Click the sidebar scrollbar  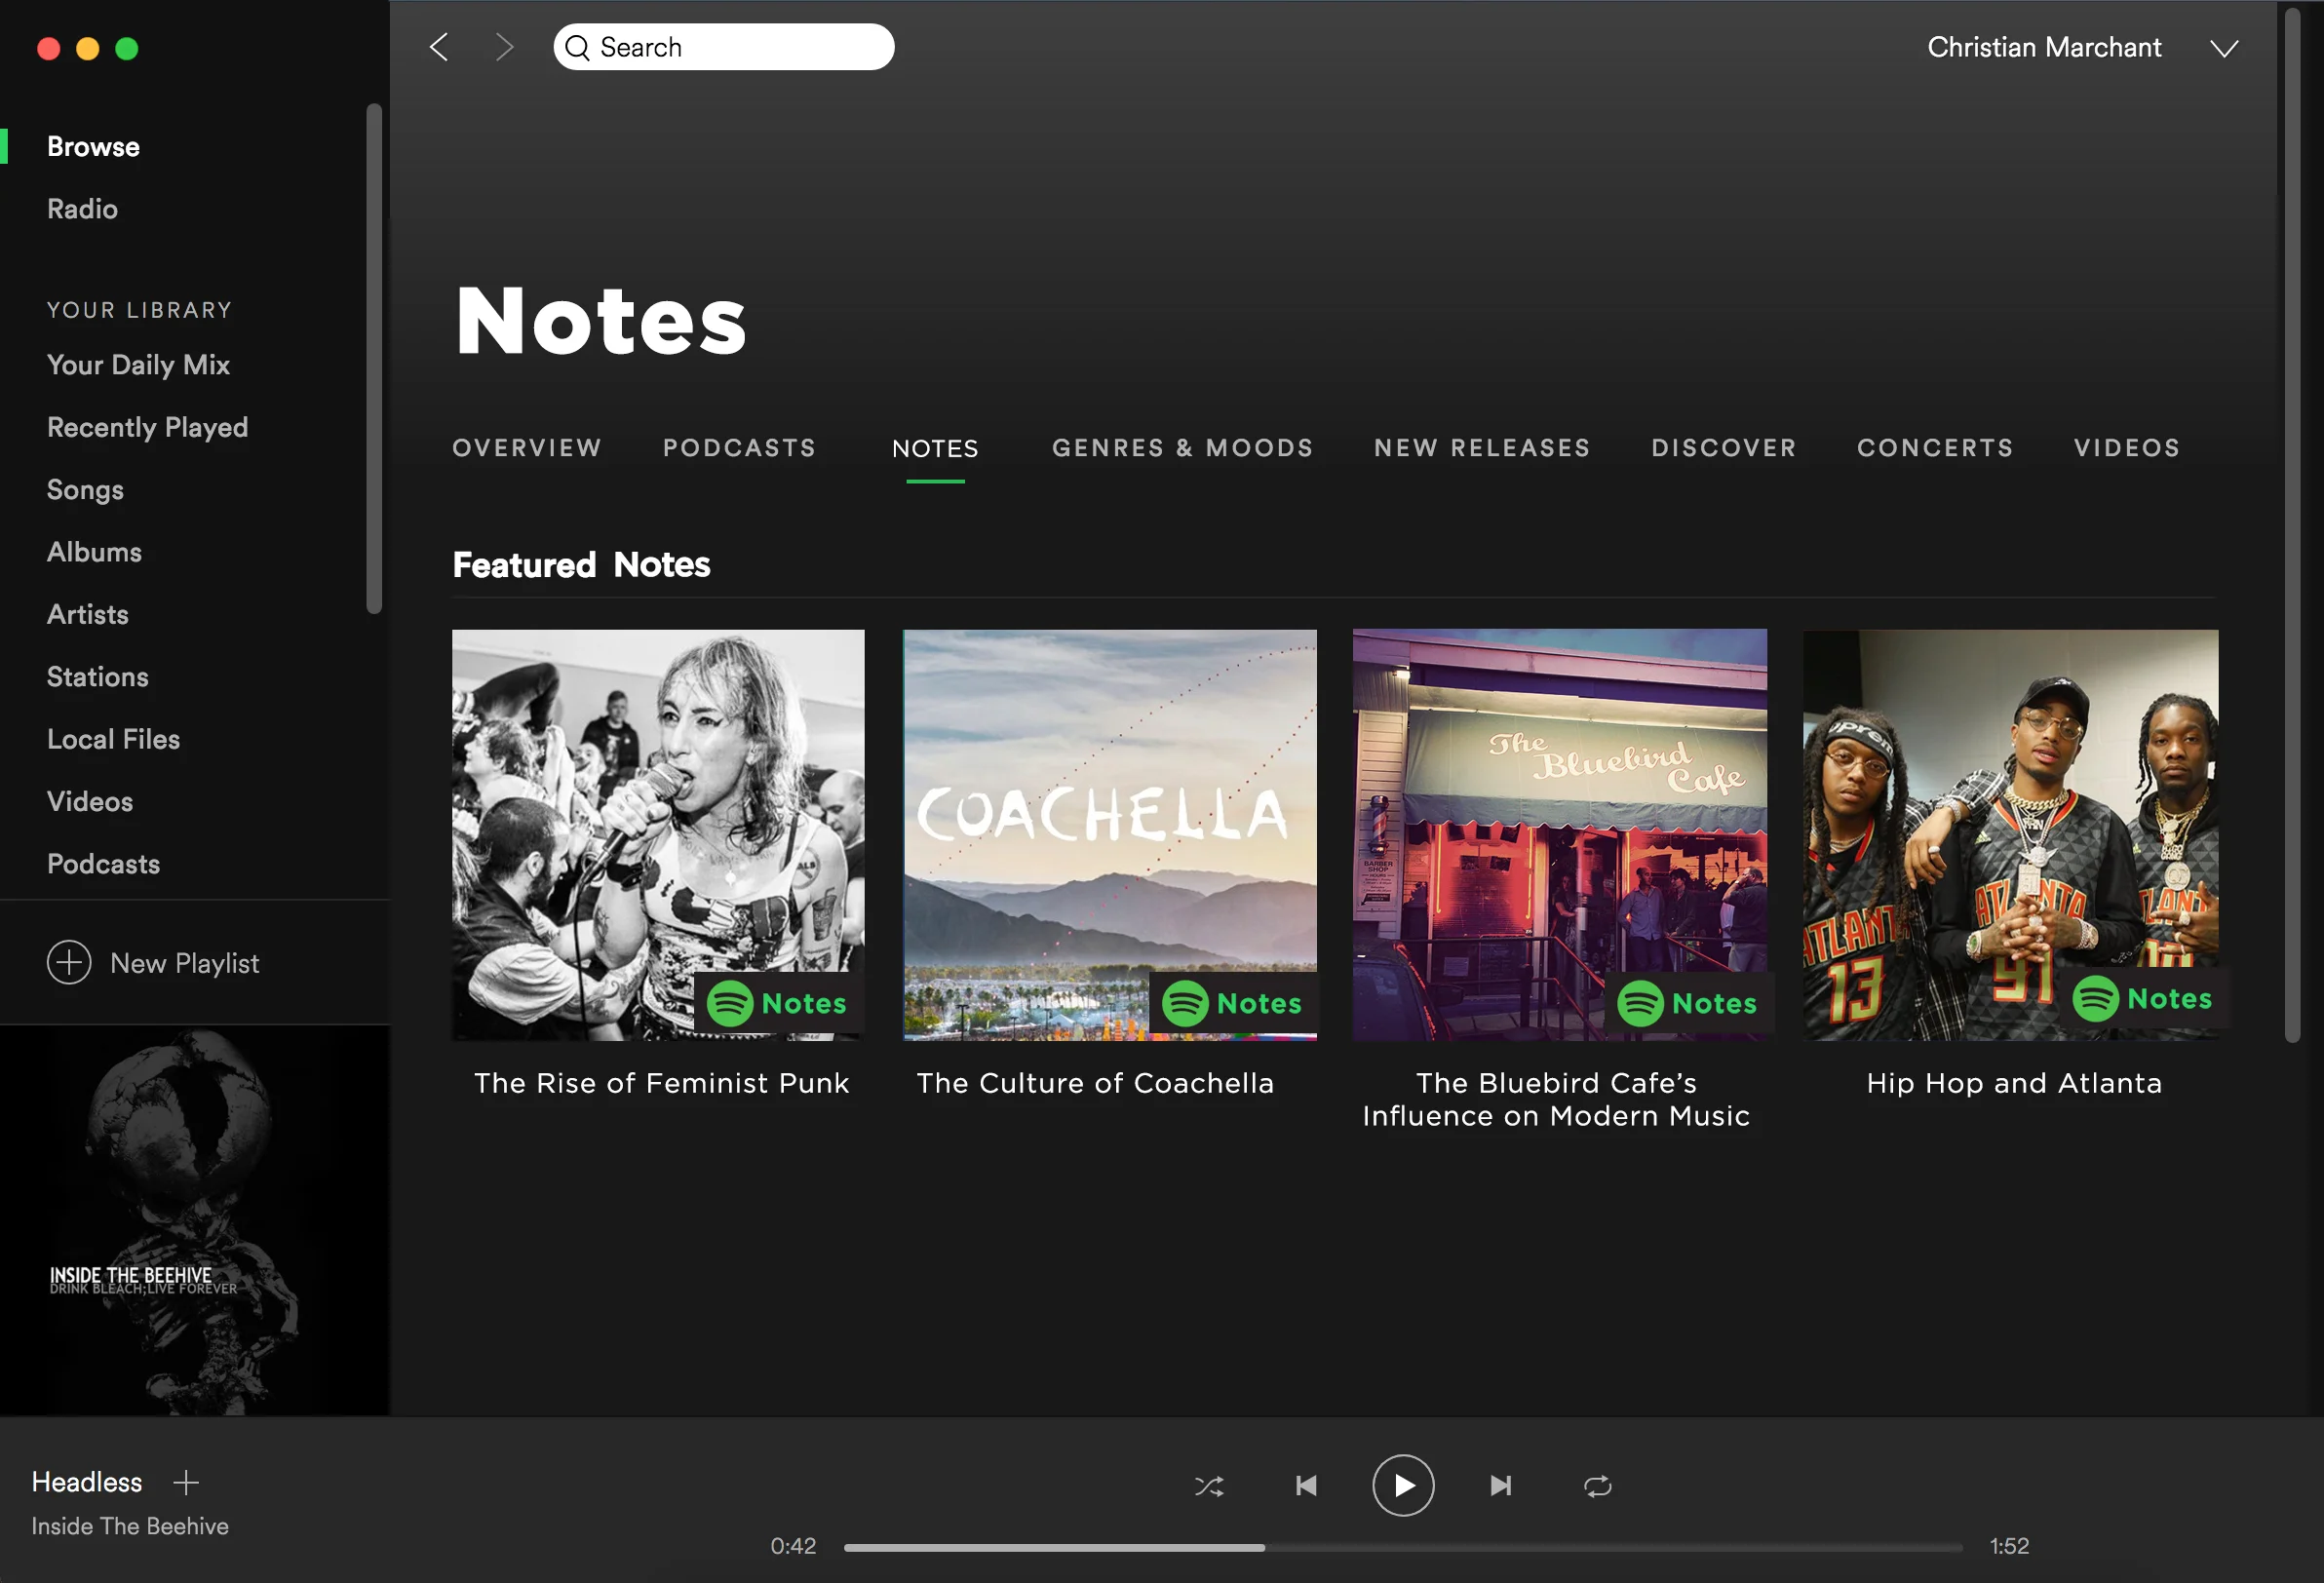point(374,358)
